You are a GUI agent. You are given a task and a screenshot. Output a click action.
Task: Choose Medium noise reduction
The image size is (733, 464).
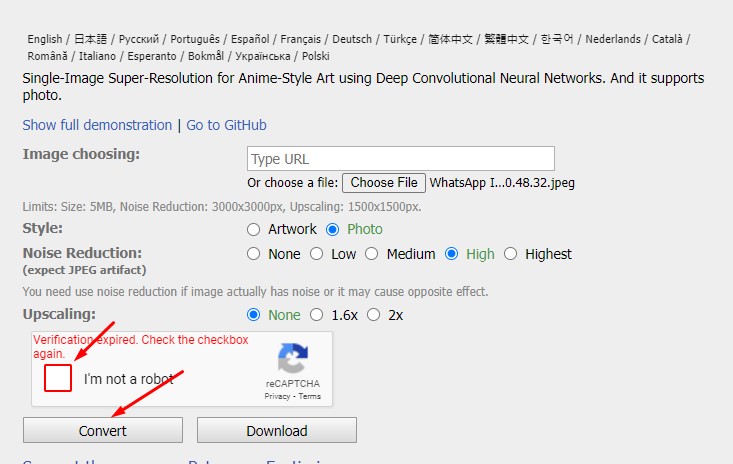tap(372, 254)
